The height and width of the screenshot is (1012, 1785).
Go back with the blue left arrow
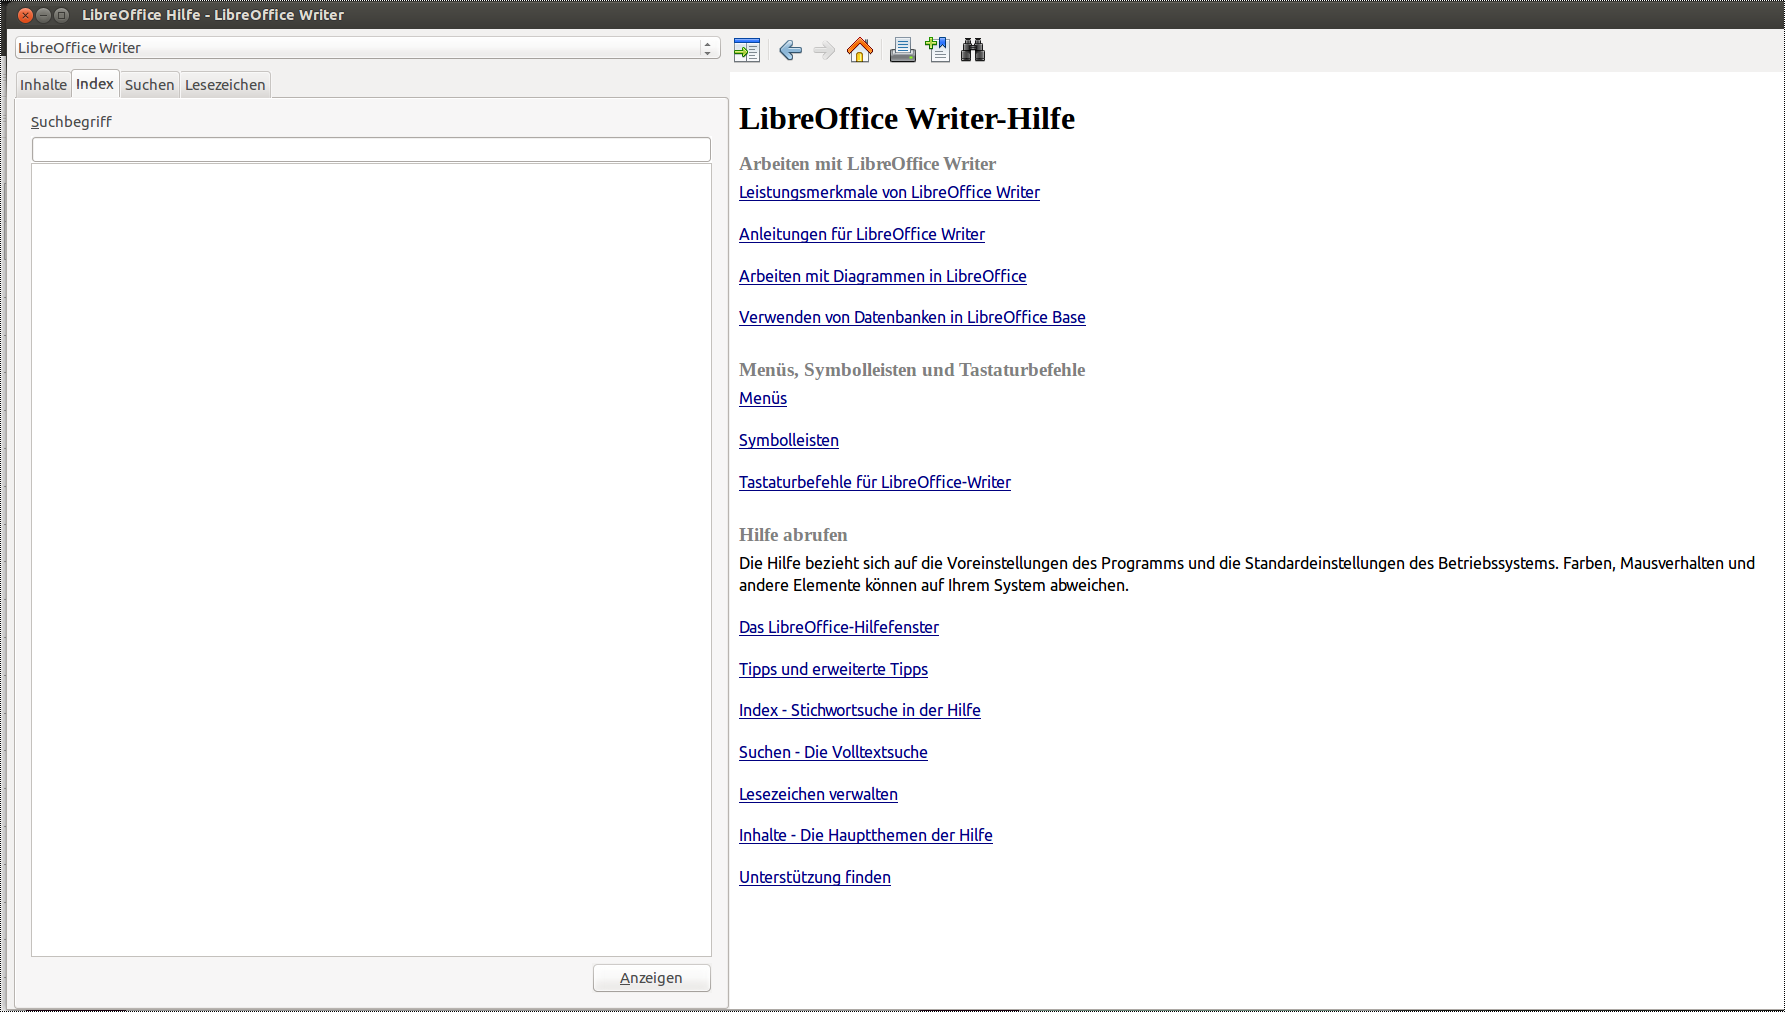(x=790, y=50)
